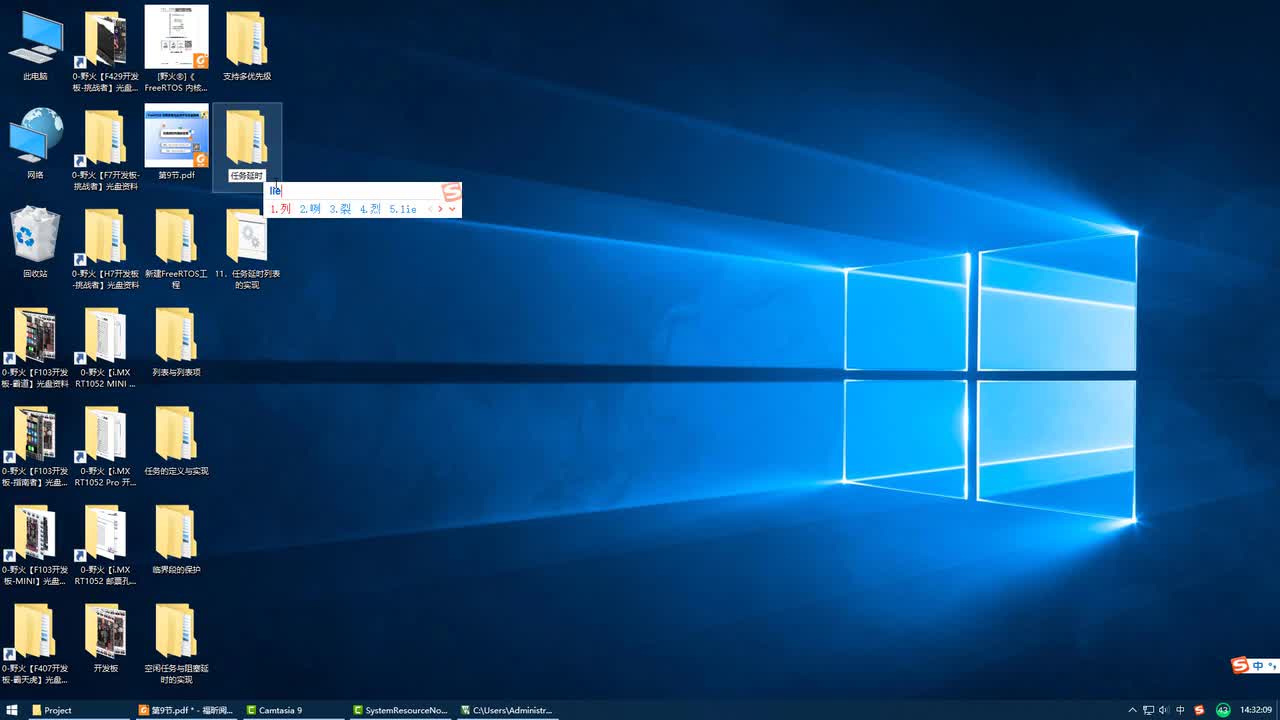Switch to the SystemResourceNo... taskbar window
This screenshot has width=1280, height=720.
coord(401,710)
